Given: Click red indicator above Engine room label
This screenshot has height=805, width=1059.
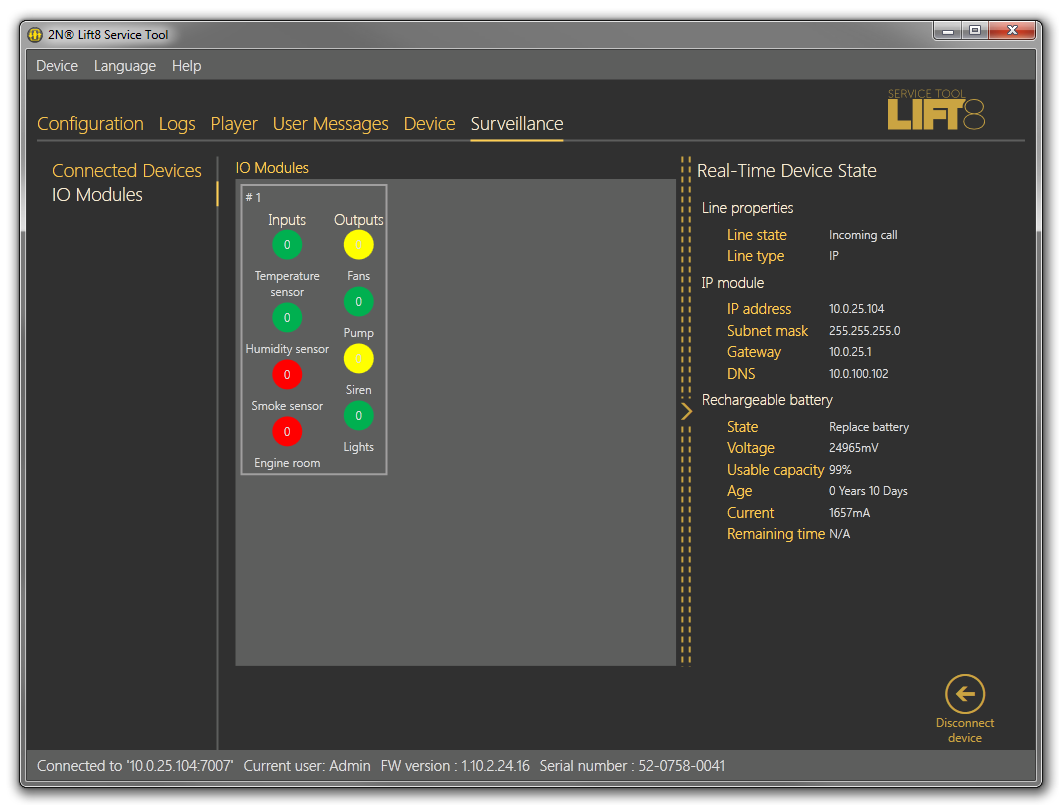Looking at the screenshot, I should (287, 432).
